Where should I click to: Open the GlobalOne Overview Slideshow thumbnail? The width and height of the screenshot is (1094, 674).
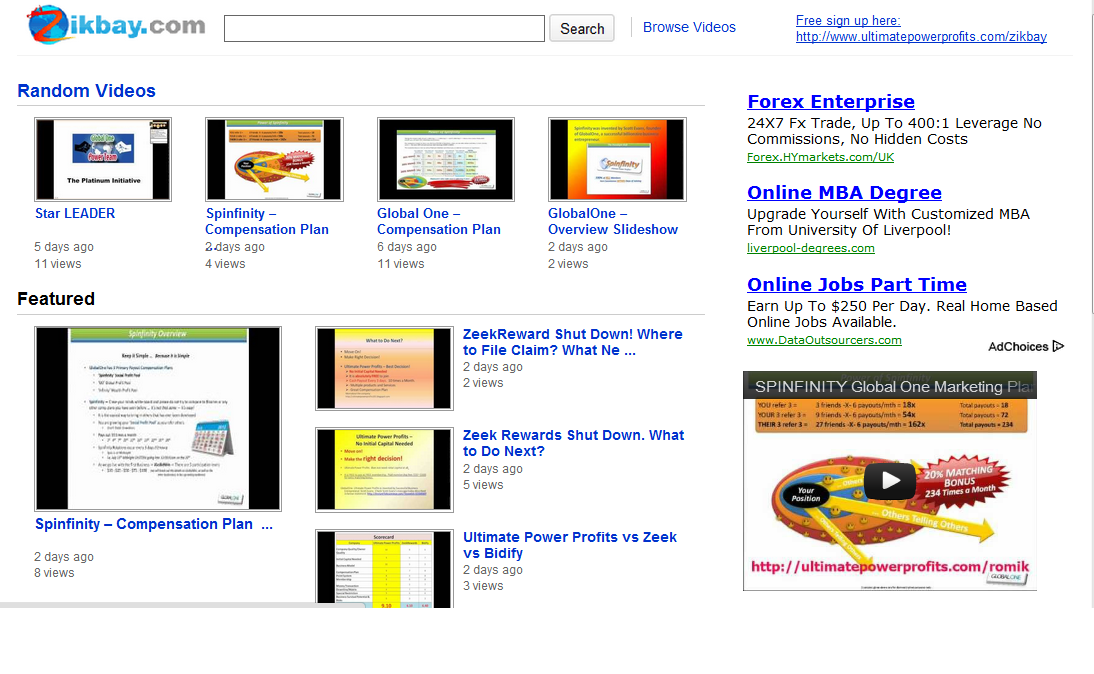[x=617, y=159]
